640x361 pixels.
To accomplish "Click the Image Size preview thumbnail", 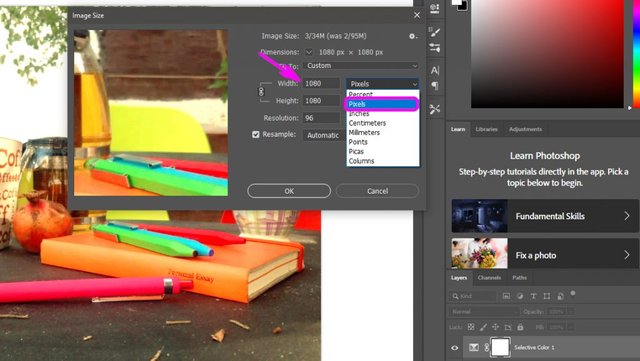I will pyautogui.click(x=151, y=113).
